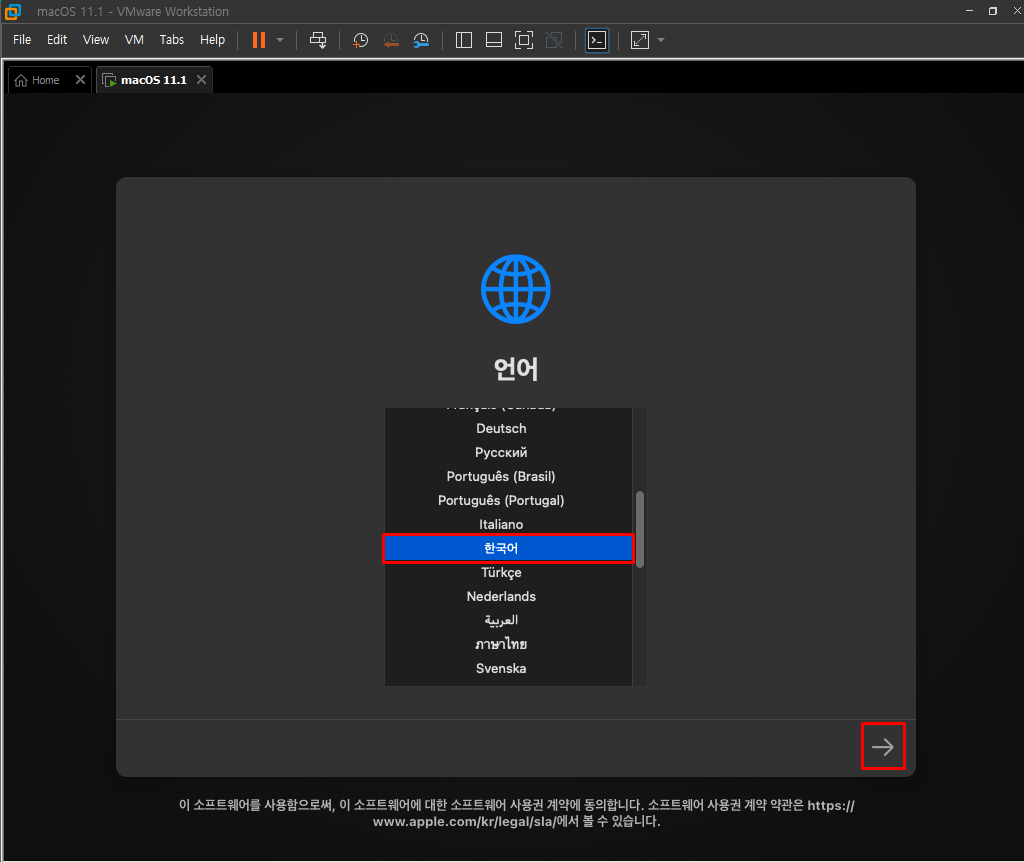The image size is (1024, 862).
Task: Close the macOS 11.1 tab
Action: (x=202, y=79)
